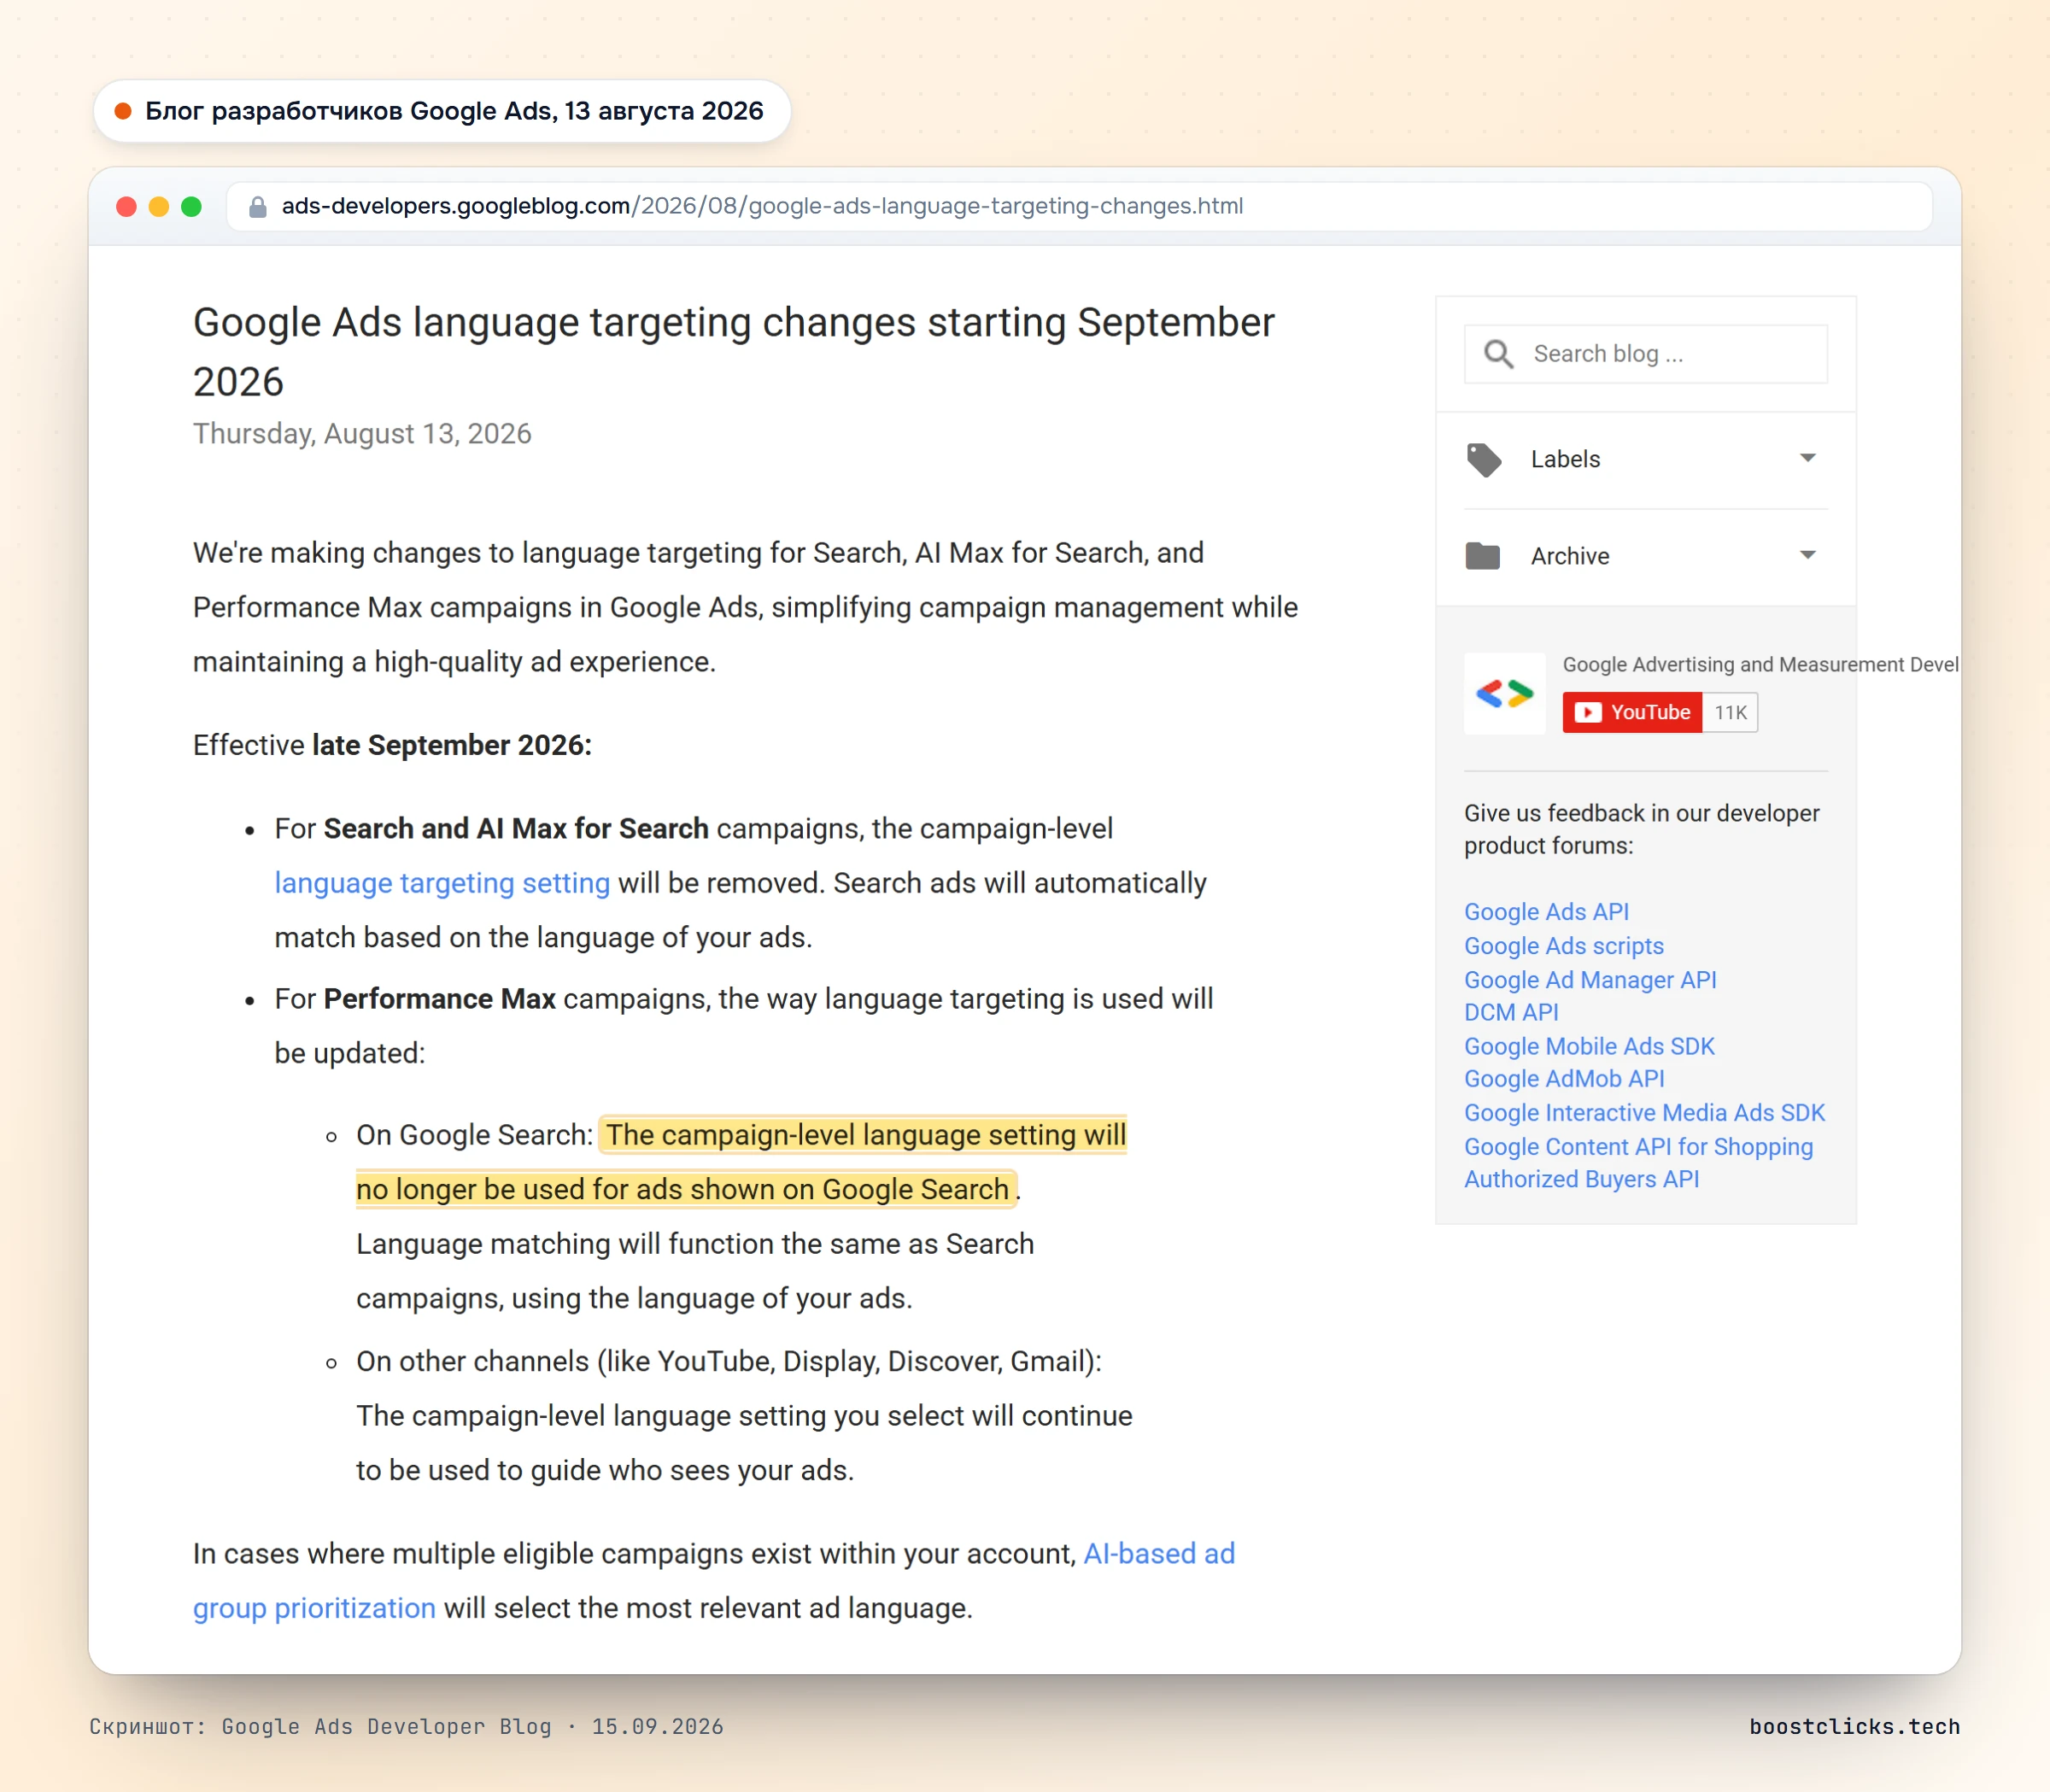Open the Google Mobile Ads SDK link

point(1589,1047)
